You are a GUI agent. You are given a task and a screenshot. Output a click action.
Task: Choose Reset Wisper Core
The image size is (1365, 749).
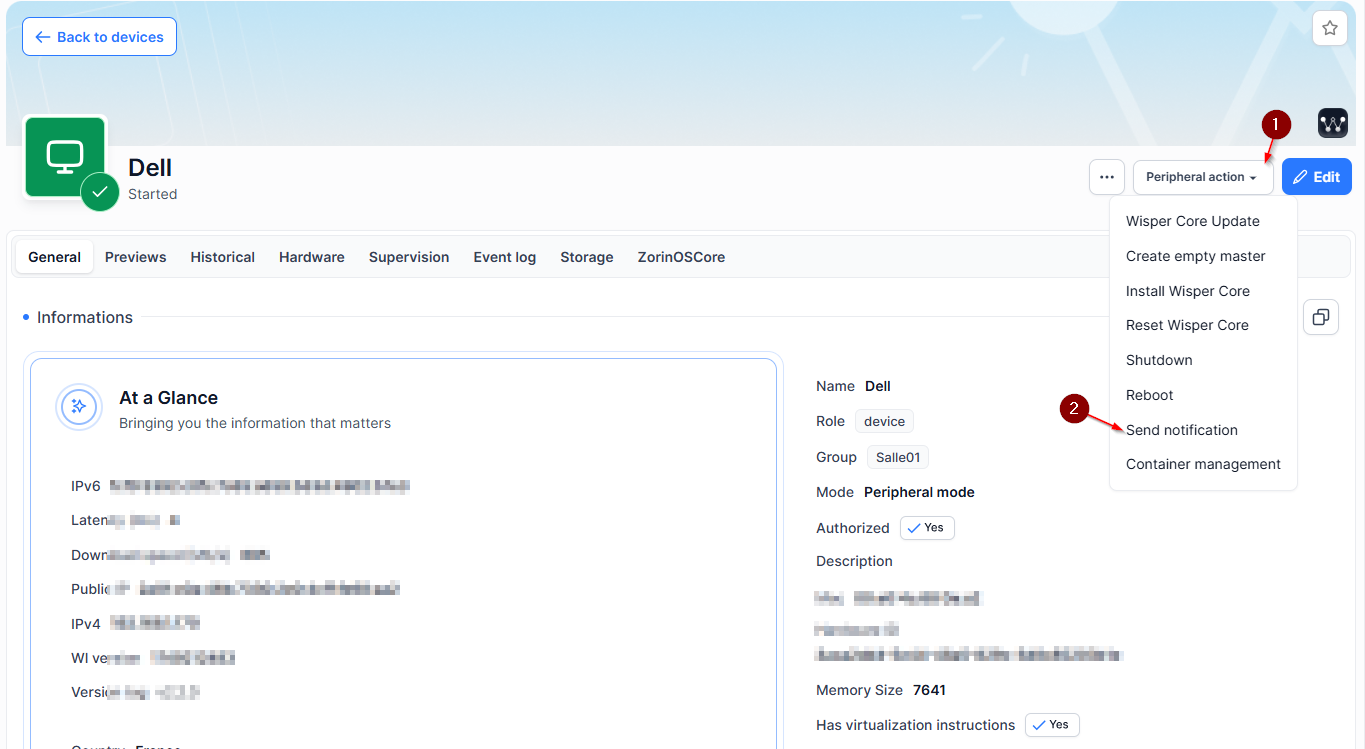pos(1187,325)
